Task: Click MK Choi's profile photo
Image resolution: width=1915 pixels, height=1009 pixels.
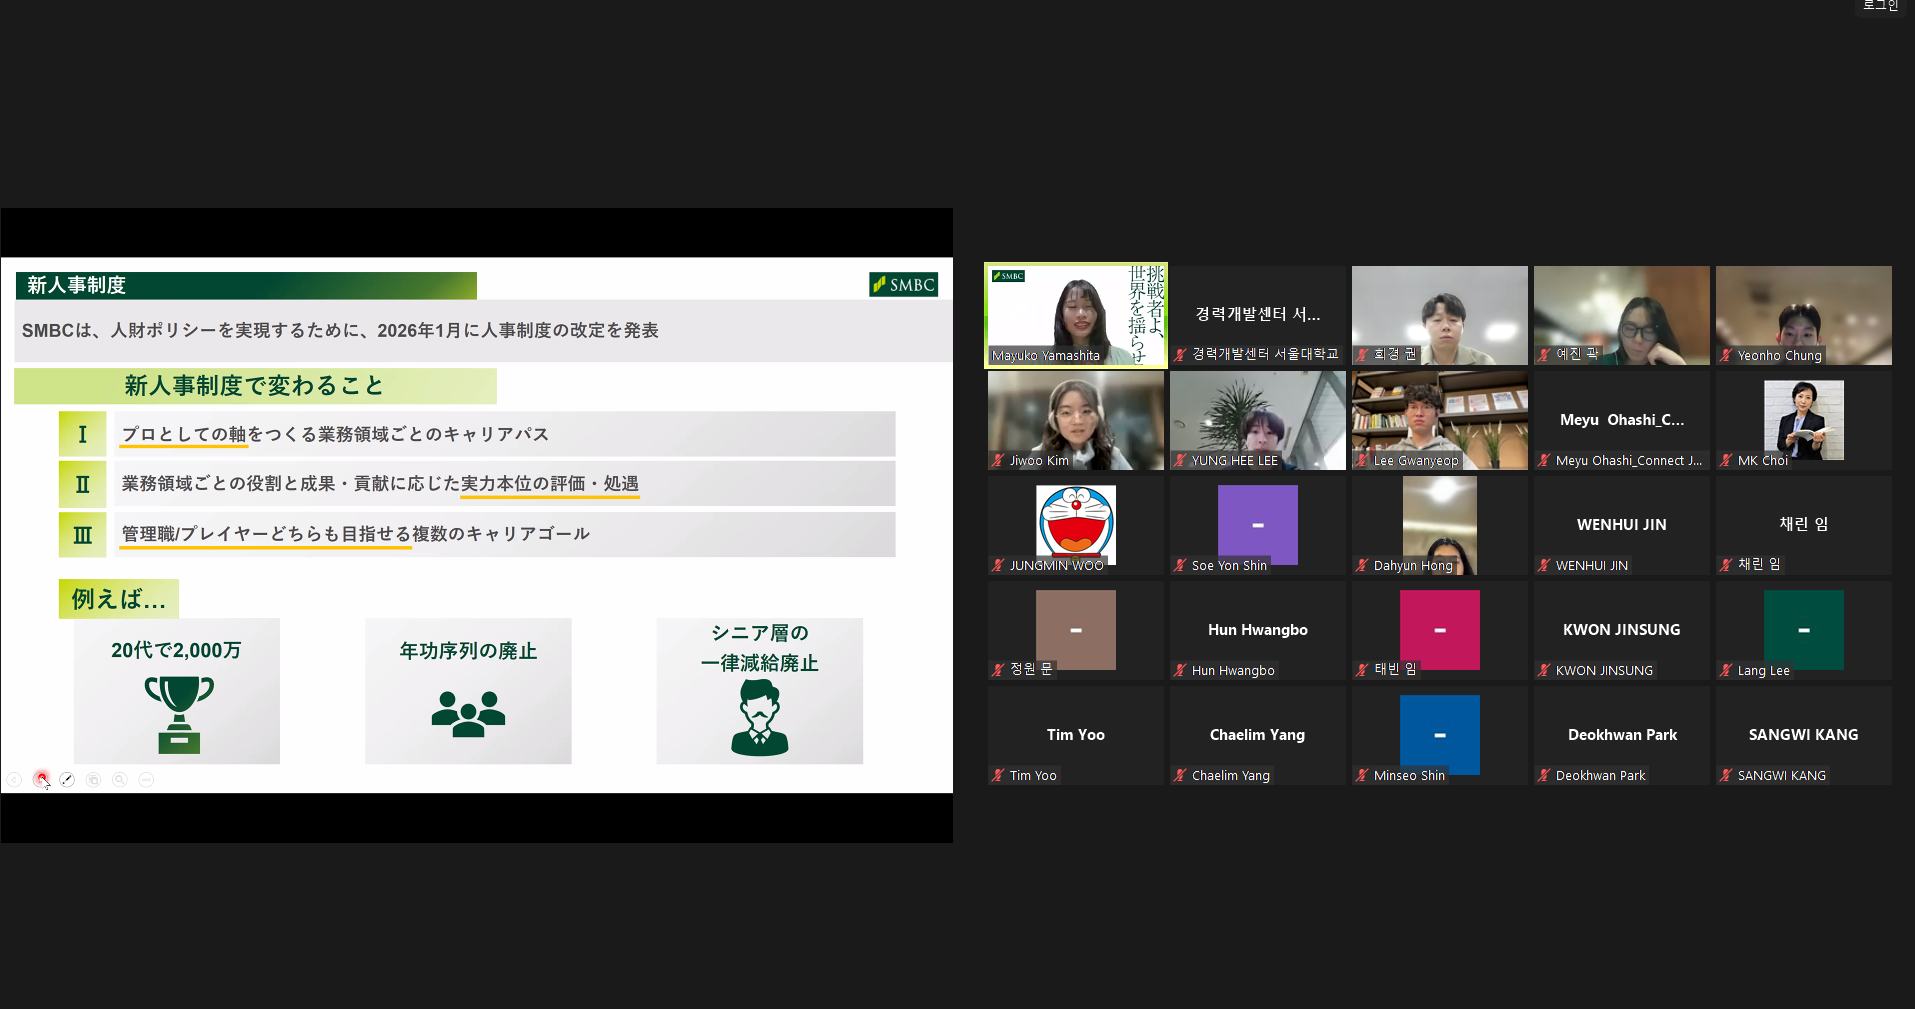Action: point(1804,420)
